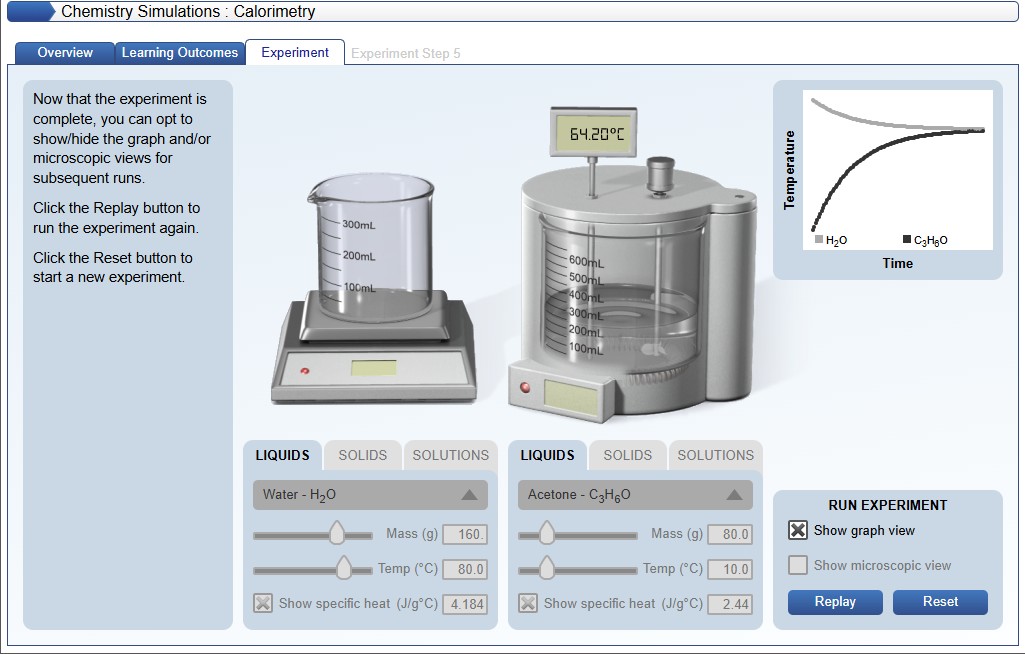This screenshot has height=654, width=1025.
Task: Click the stirrer knob on the calorimeter lid
Action: [x=659, y=176]
